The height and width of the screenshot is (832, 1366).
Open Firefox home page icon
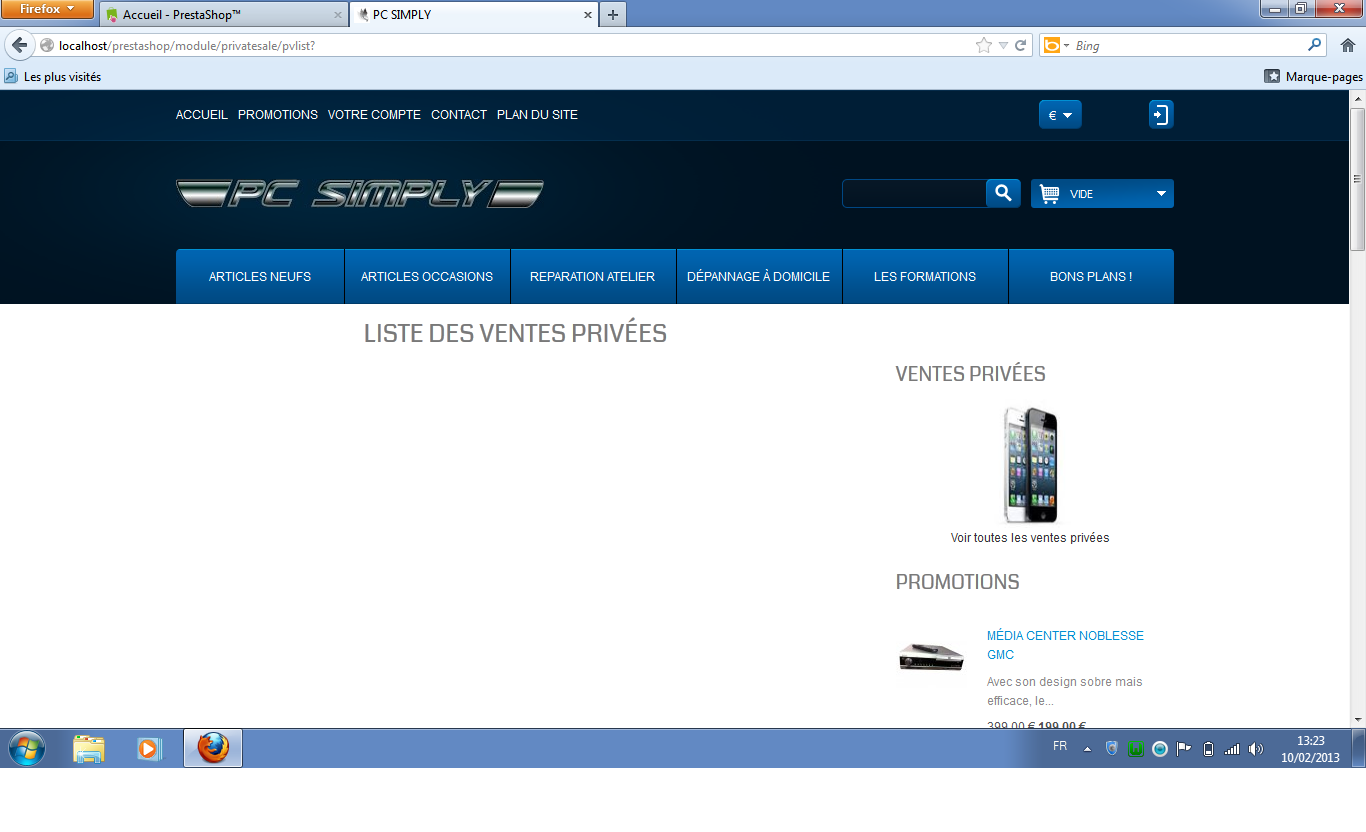1347,45
